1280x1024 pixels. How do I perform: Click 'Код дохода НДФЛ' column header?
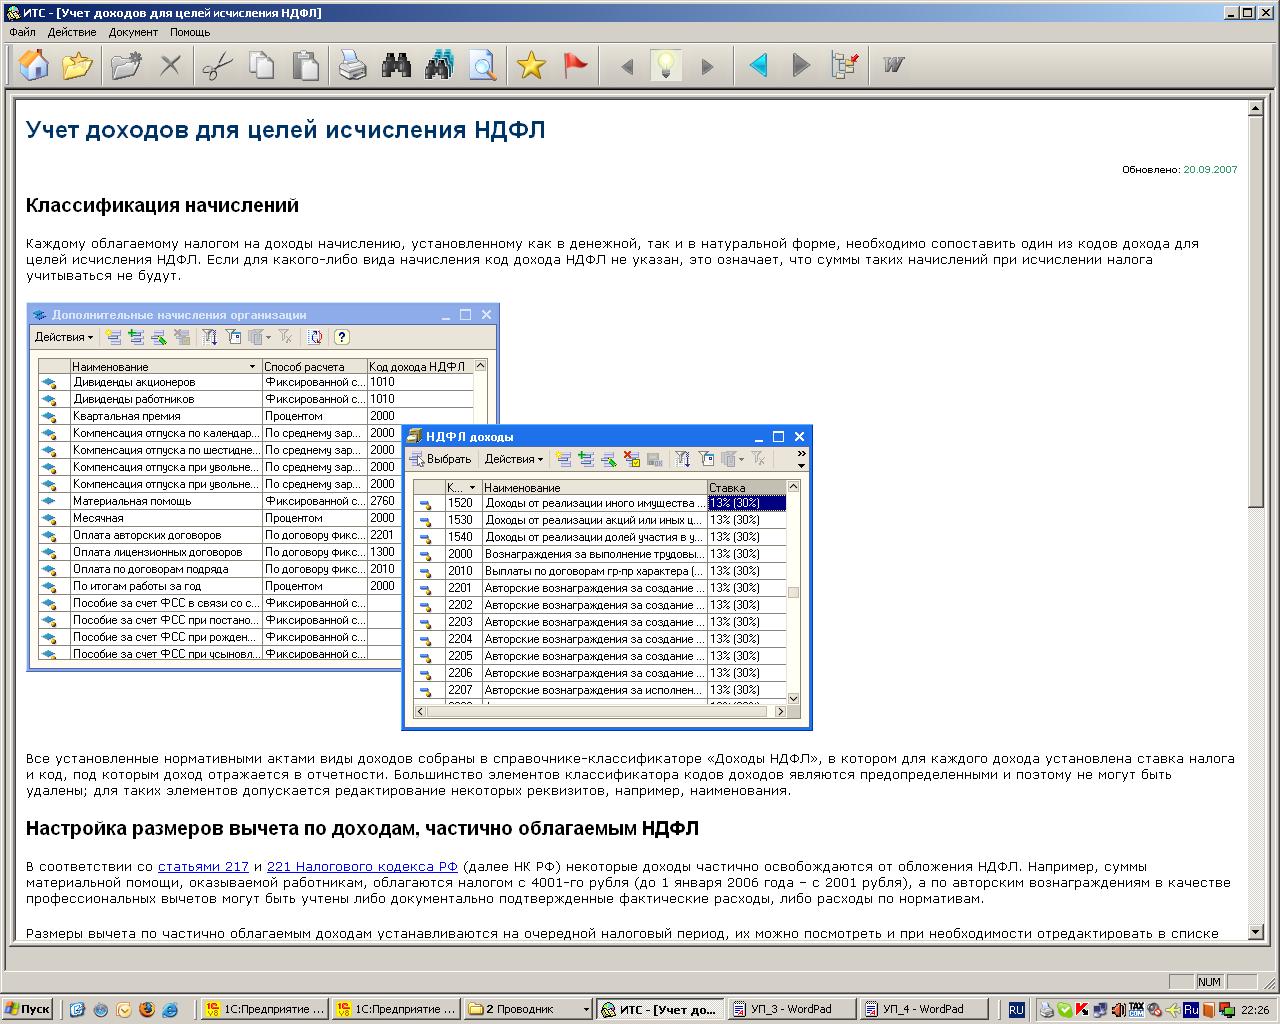pyautogui.click(x=420, y=366)
